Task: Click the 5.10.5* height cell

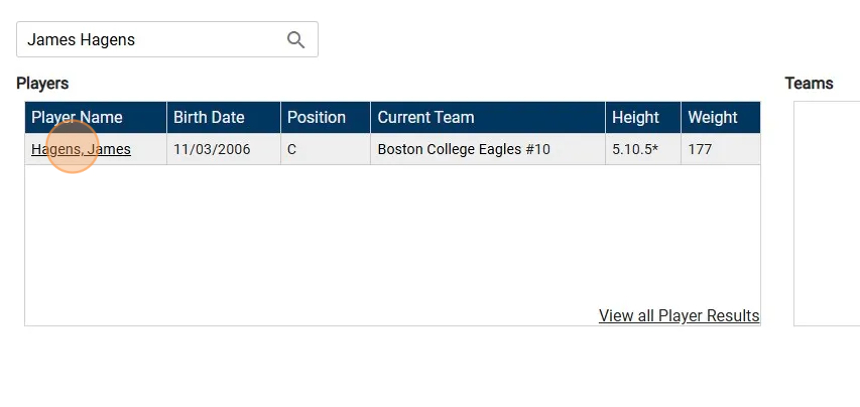Action: pyautogui.click(x=635, y=150)
